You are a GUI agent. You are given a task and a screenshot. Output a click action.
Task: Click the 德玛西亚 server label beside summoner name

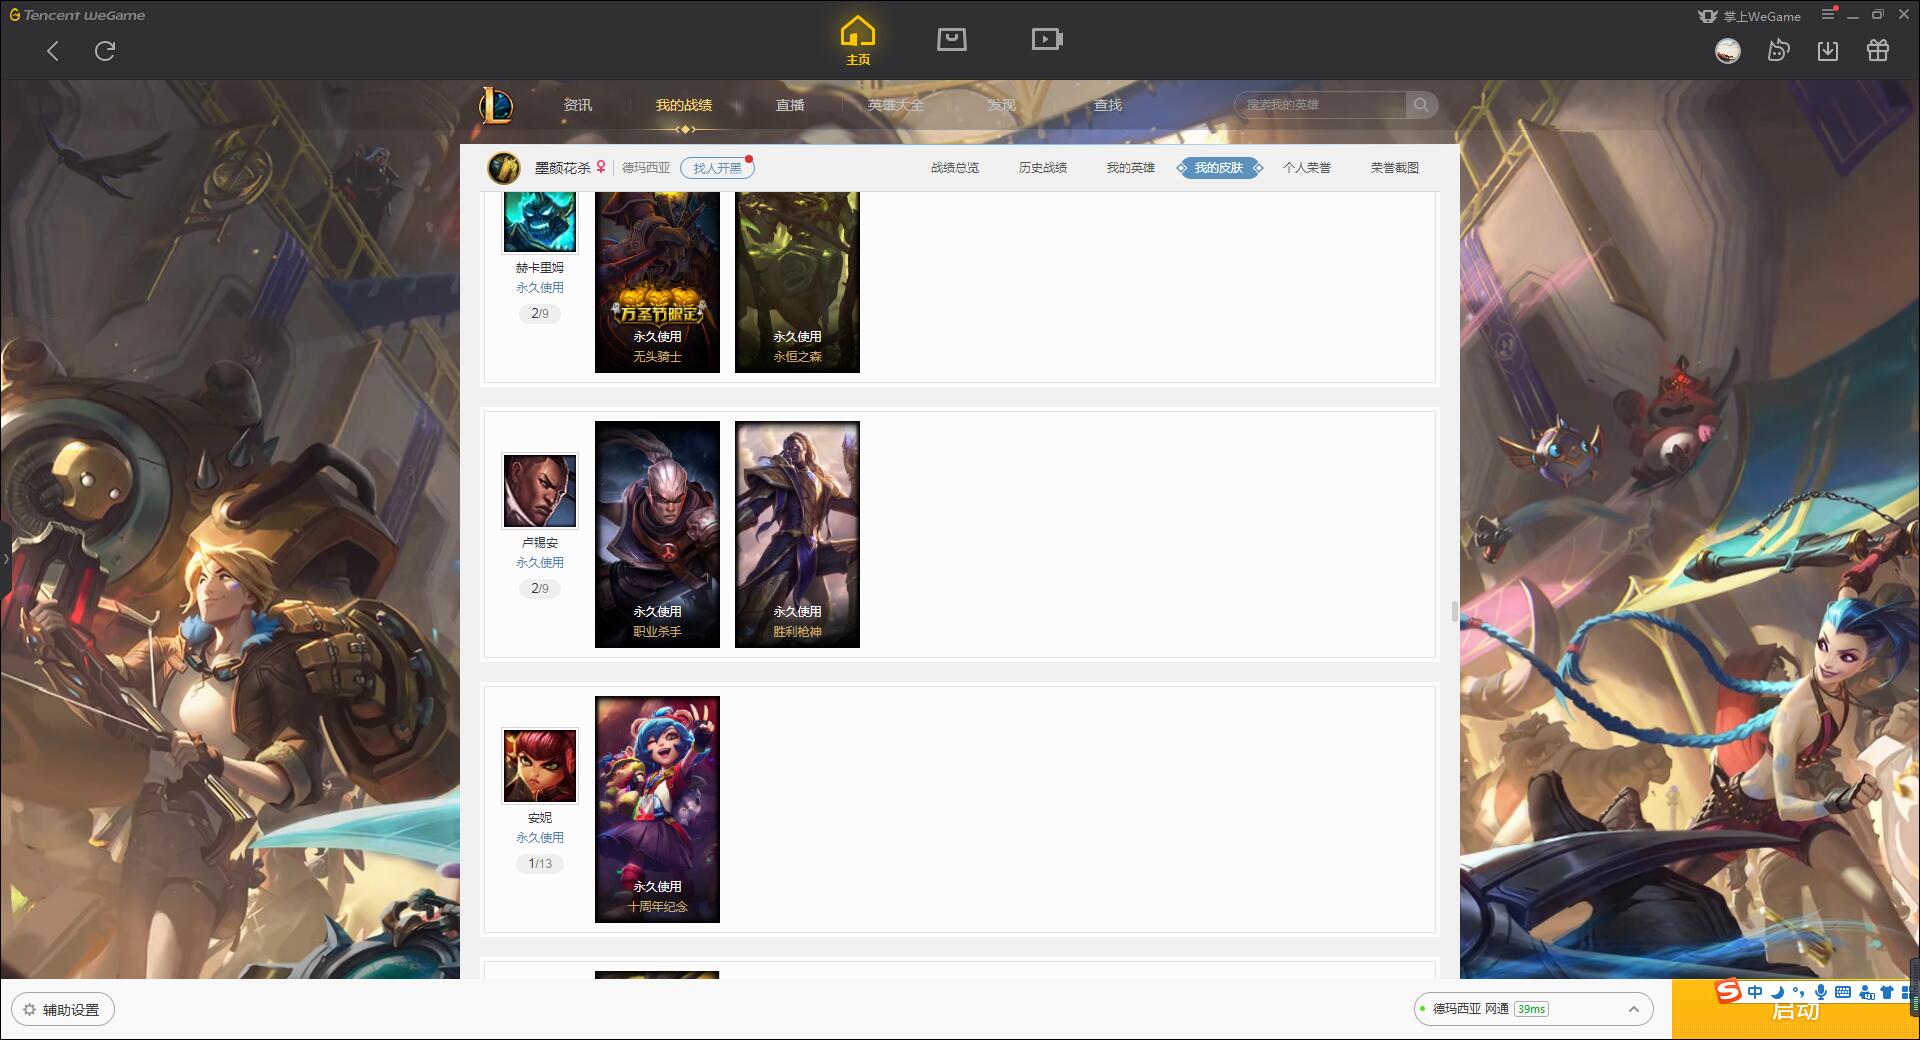click(x=646, y=168)
